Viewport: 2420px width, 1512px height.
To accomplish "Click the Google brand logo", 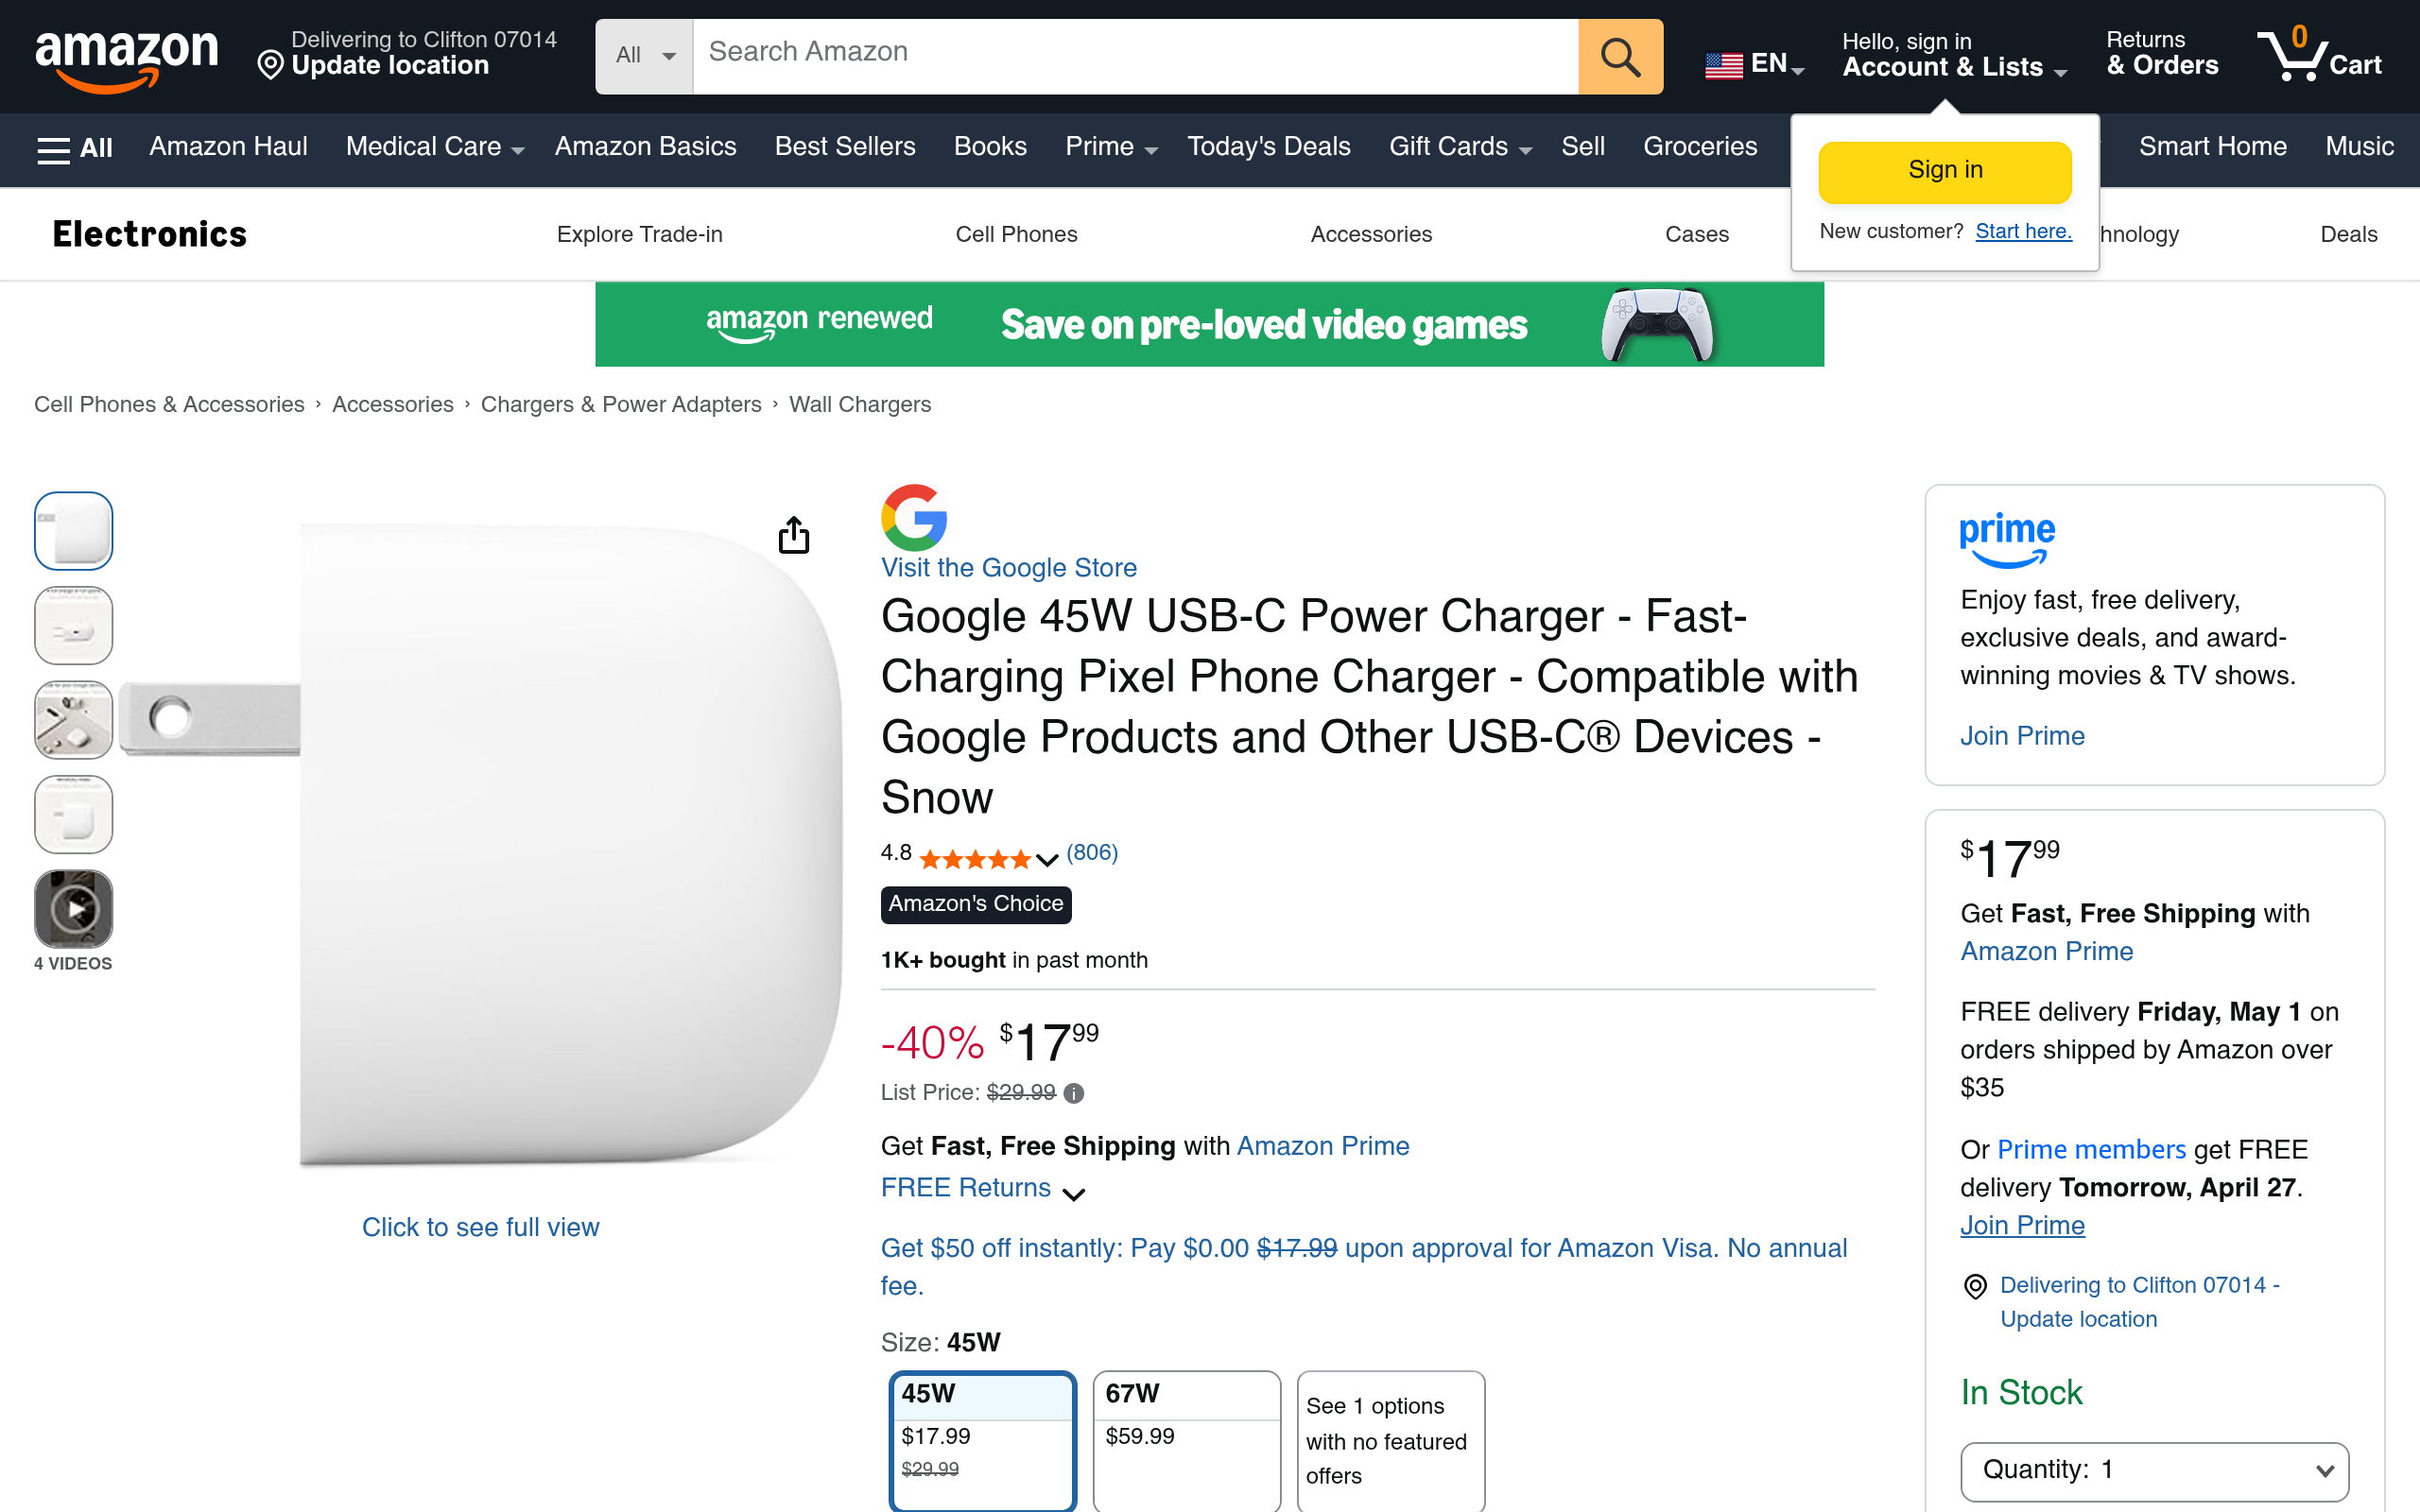I will [913, 517].
